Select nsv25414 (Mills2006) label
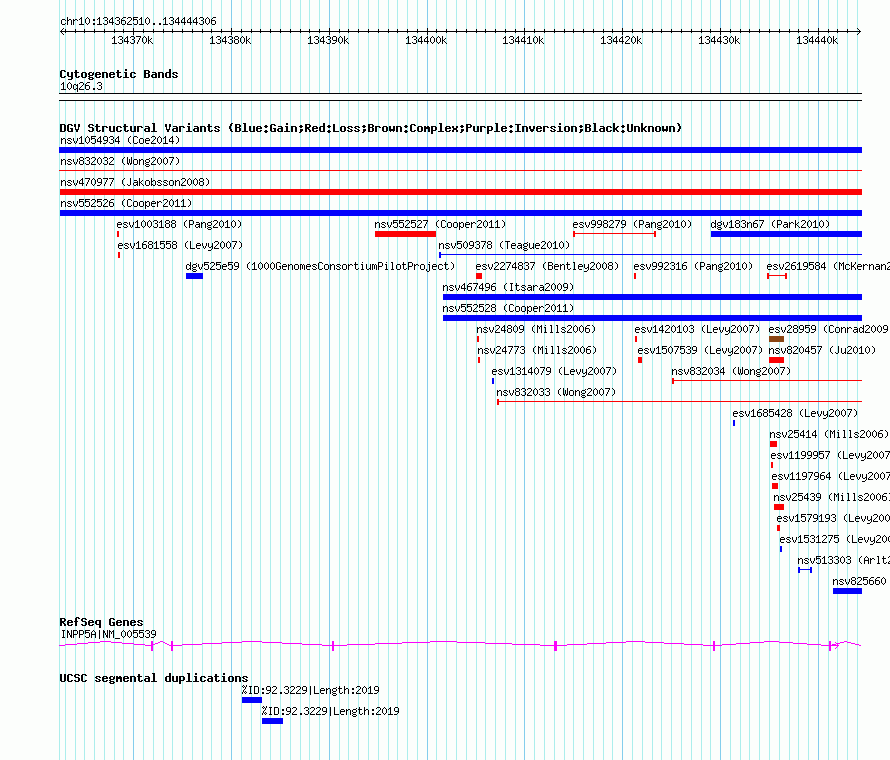890x760 pixels. [x=829, y=434]
